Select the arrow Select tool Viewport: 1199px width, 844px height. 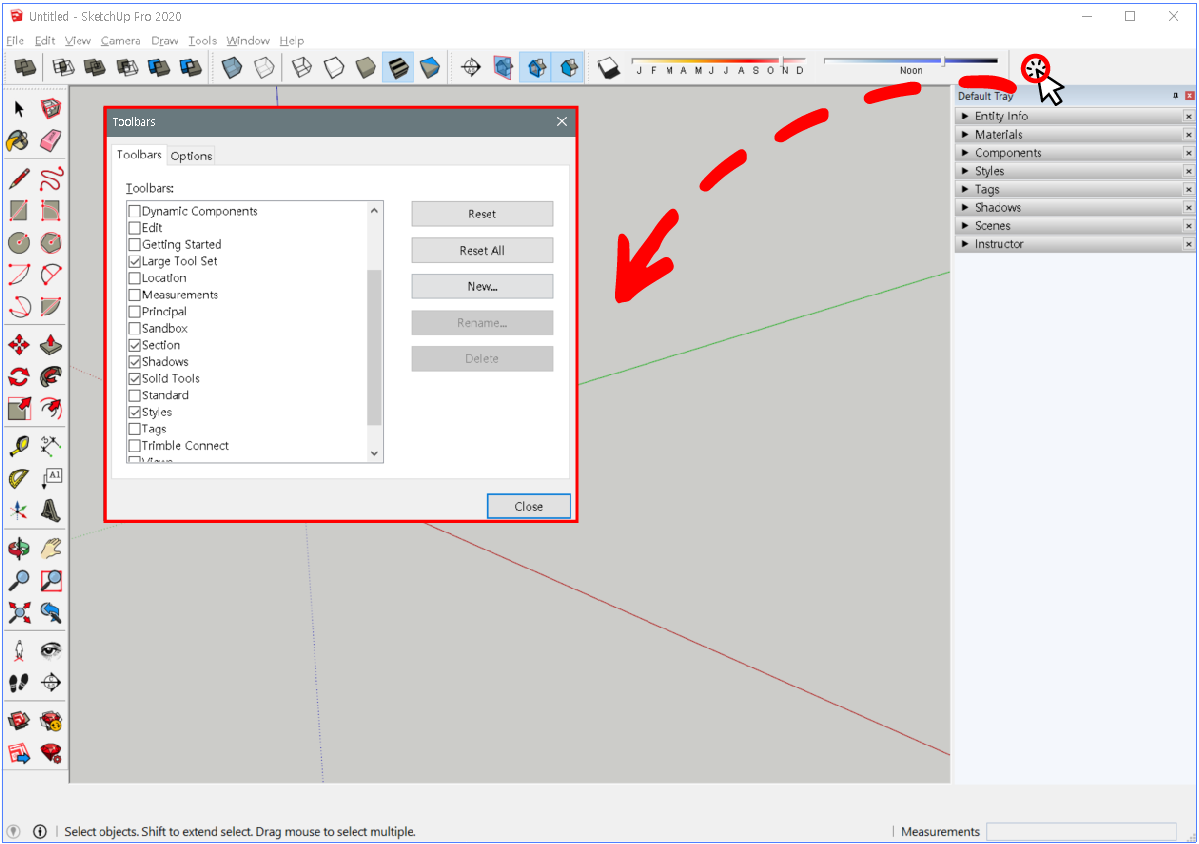tap(19, 109)
